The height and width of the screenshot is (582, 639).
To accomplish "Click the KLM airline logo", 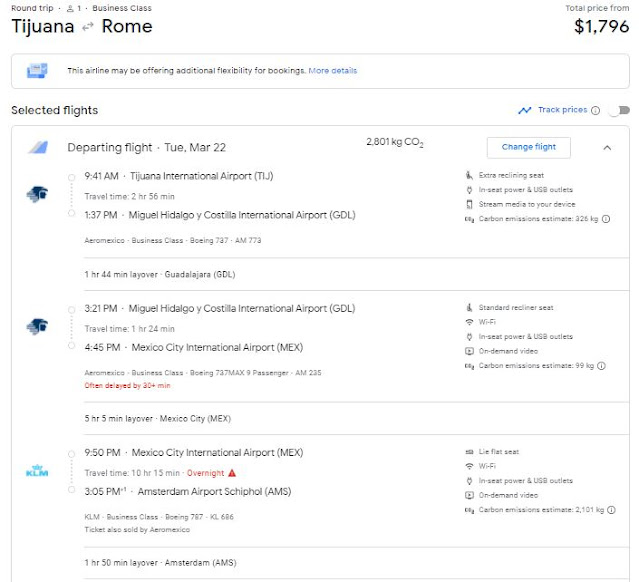I will pos(37,472).
